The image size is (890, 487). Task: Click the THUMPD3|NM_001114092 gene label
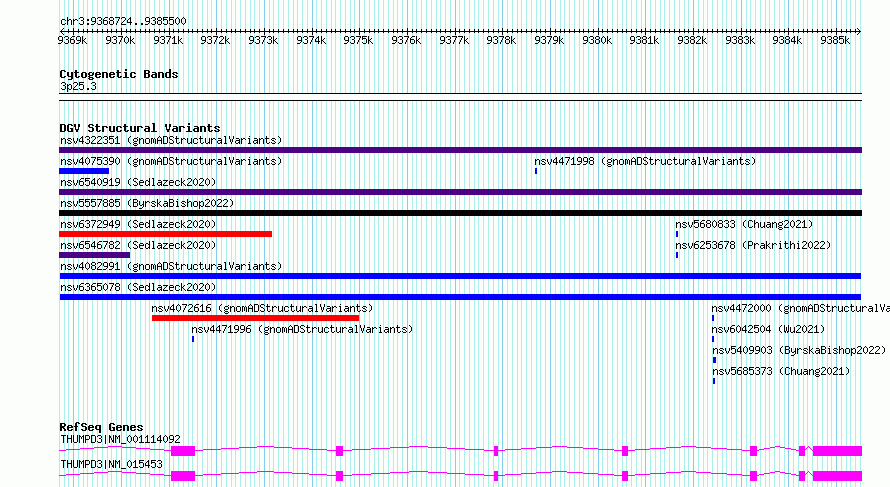point(120,439)
